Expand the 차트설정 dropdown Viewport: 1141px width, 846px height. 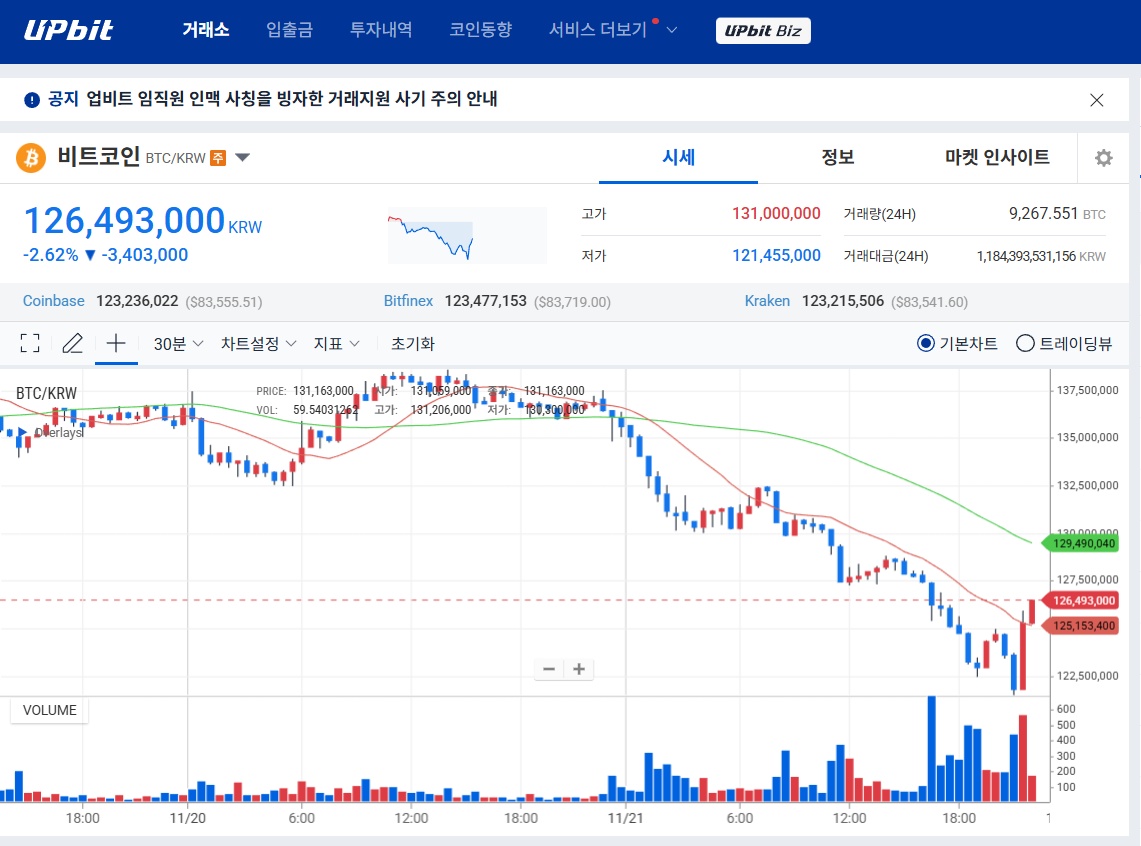[258, 343]
